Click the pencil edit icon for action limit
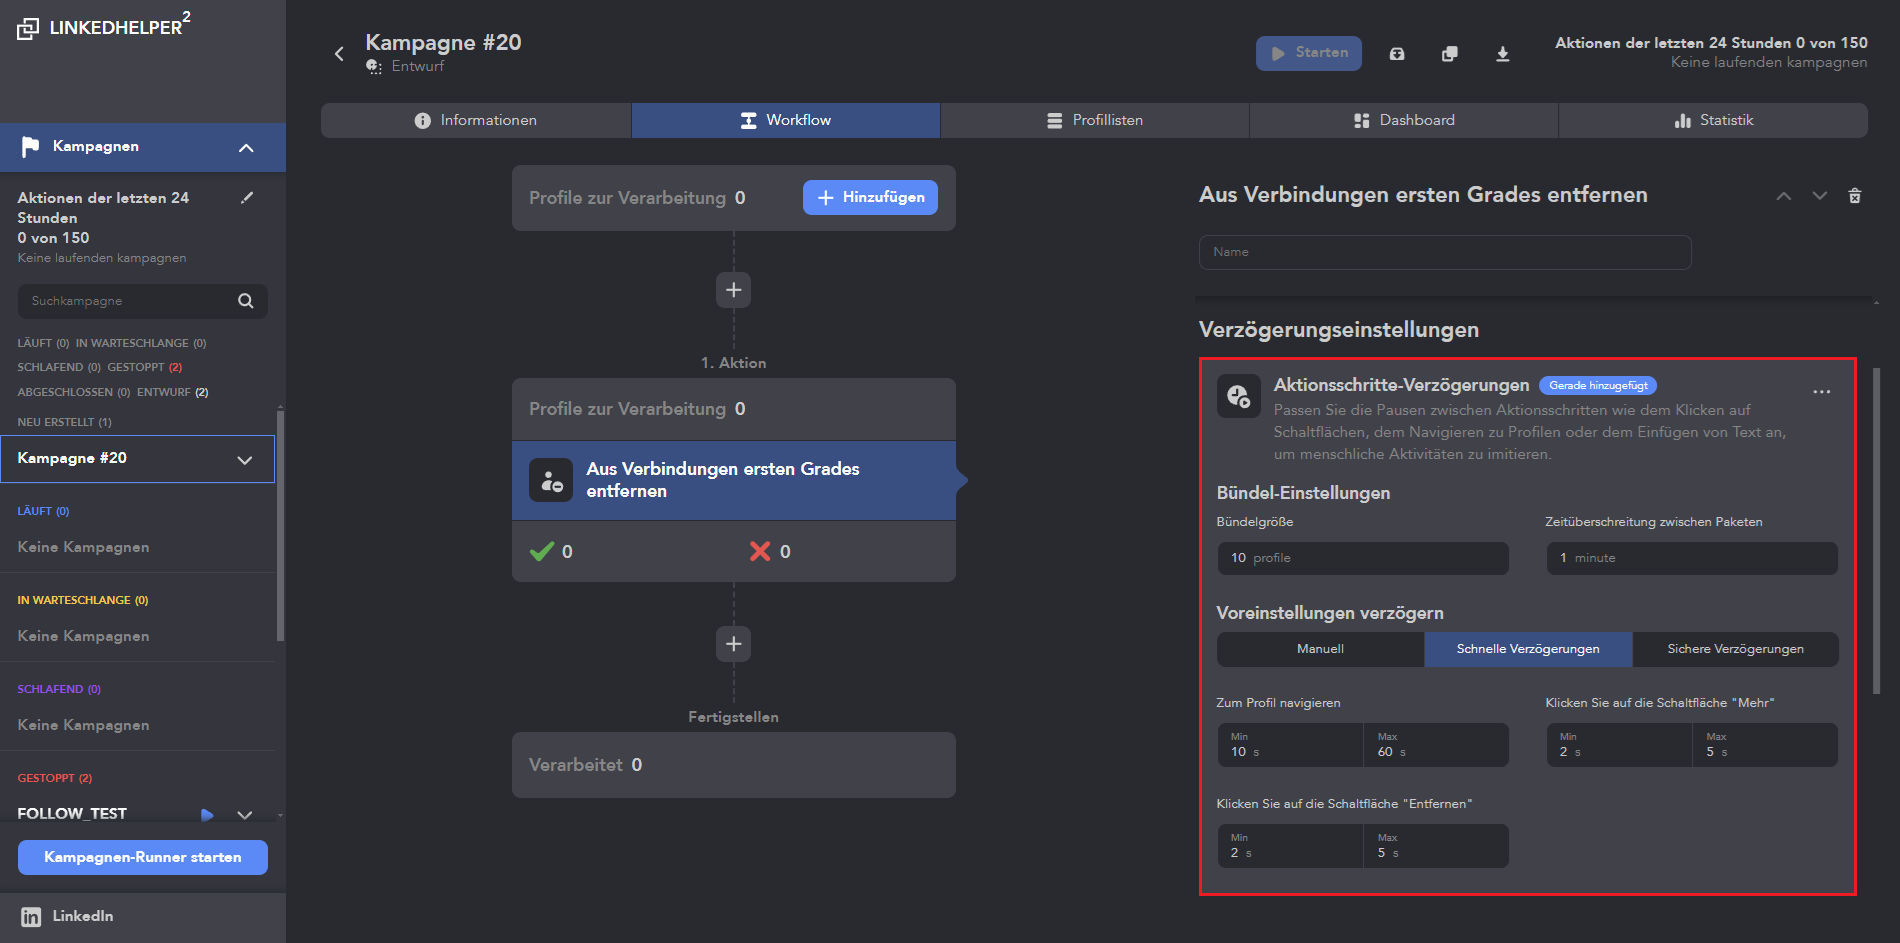 click(x=247, y=198)
